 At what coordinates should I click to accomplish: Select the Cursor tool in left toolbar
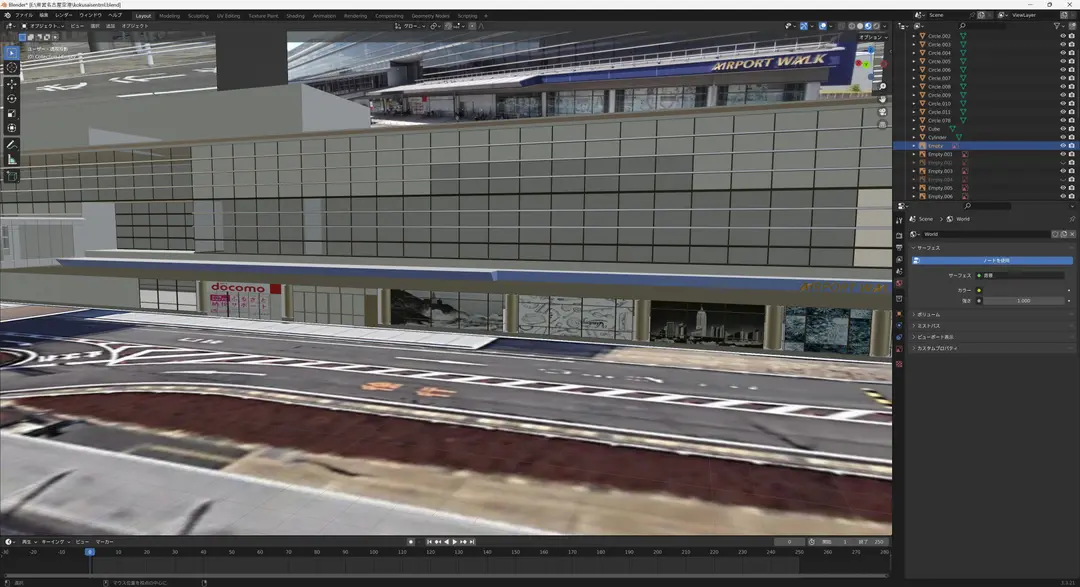point(12,68)
